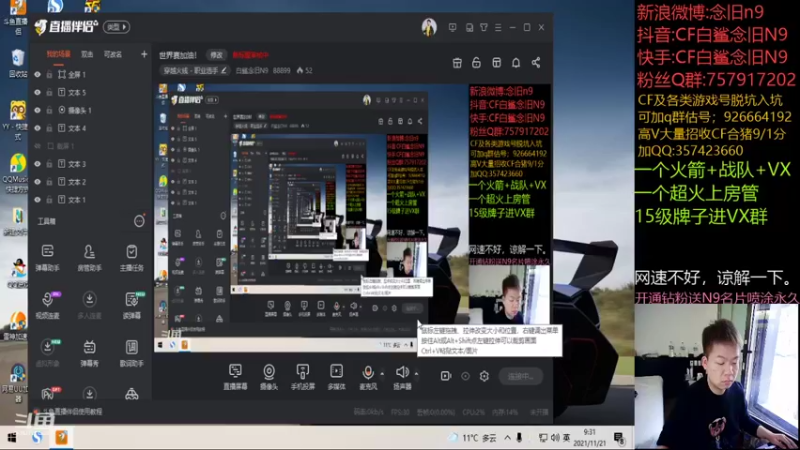800x450 pixels.
Task: Open the 视频连麦 tool
Action: point(47,305)
